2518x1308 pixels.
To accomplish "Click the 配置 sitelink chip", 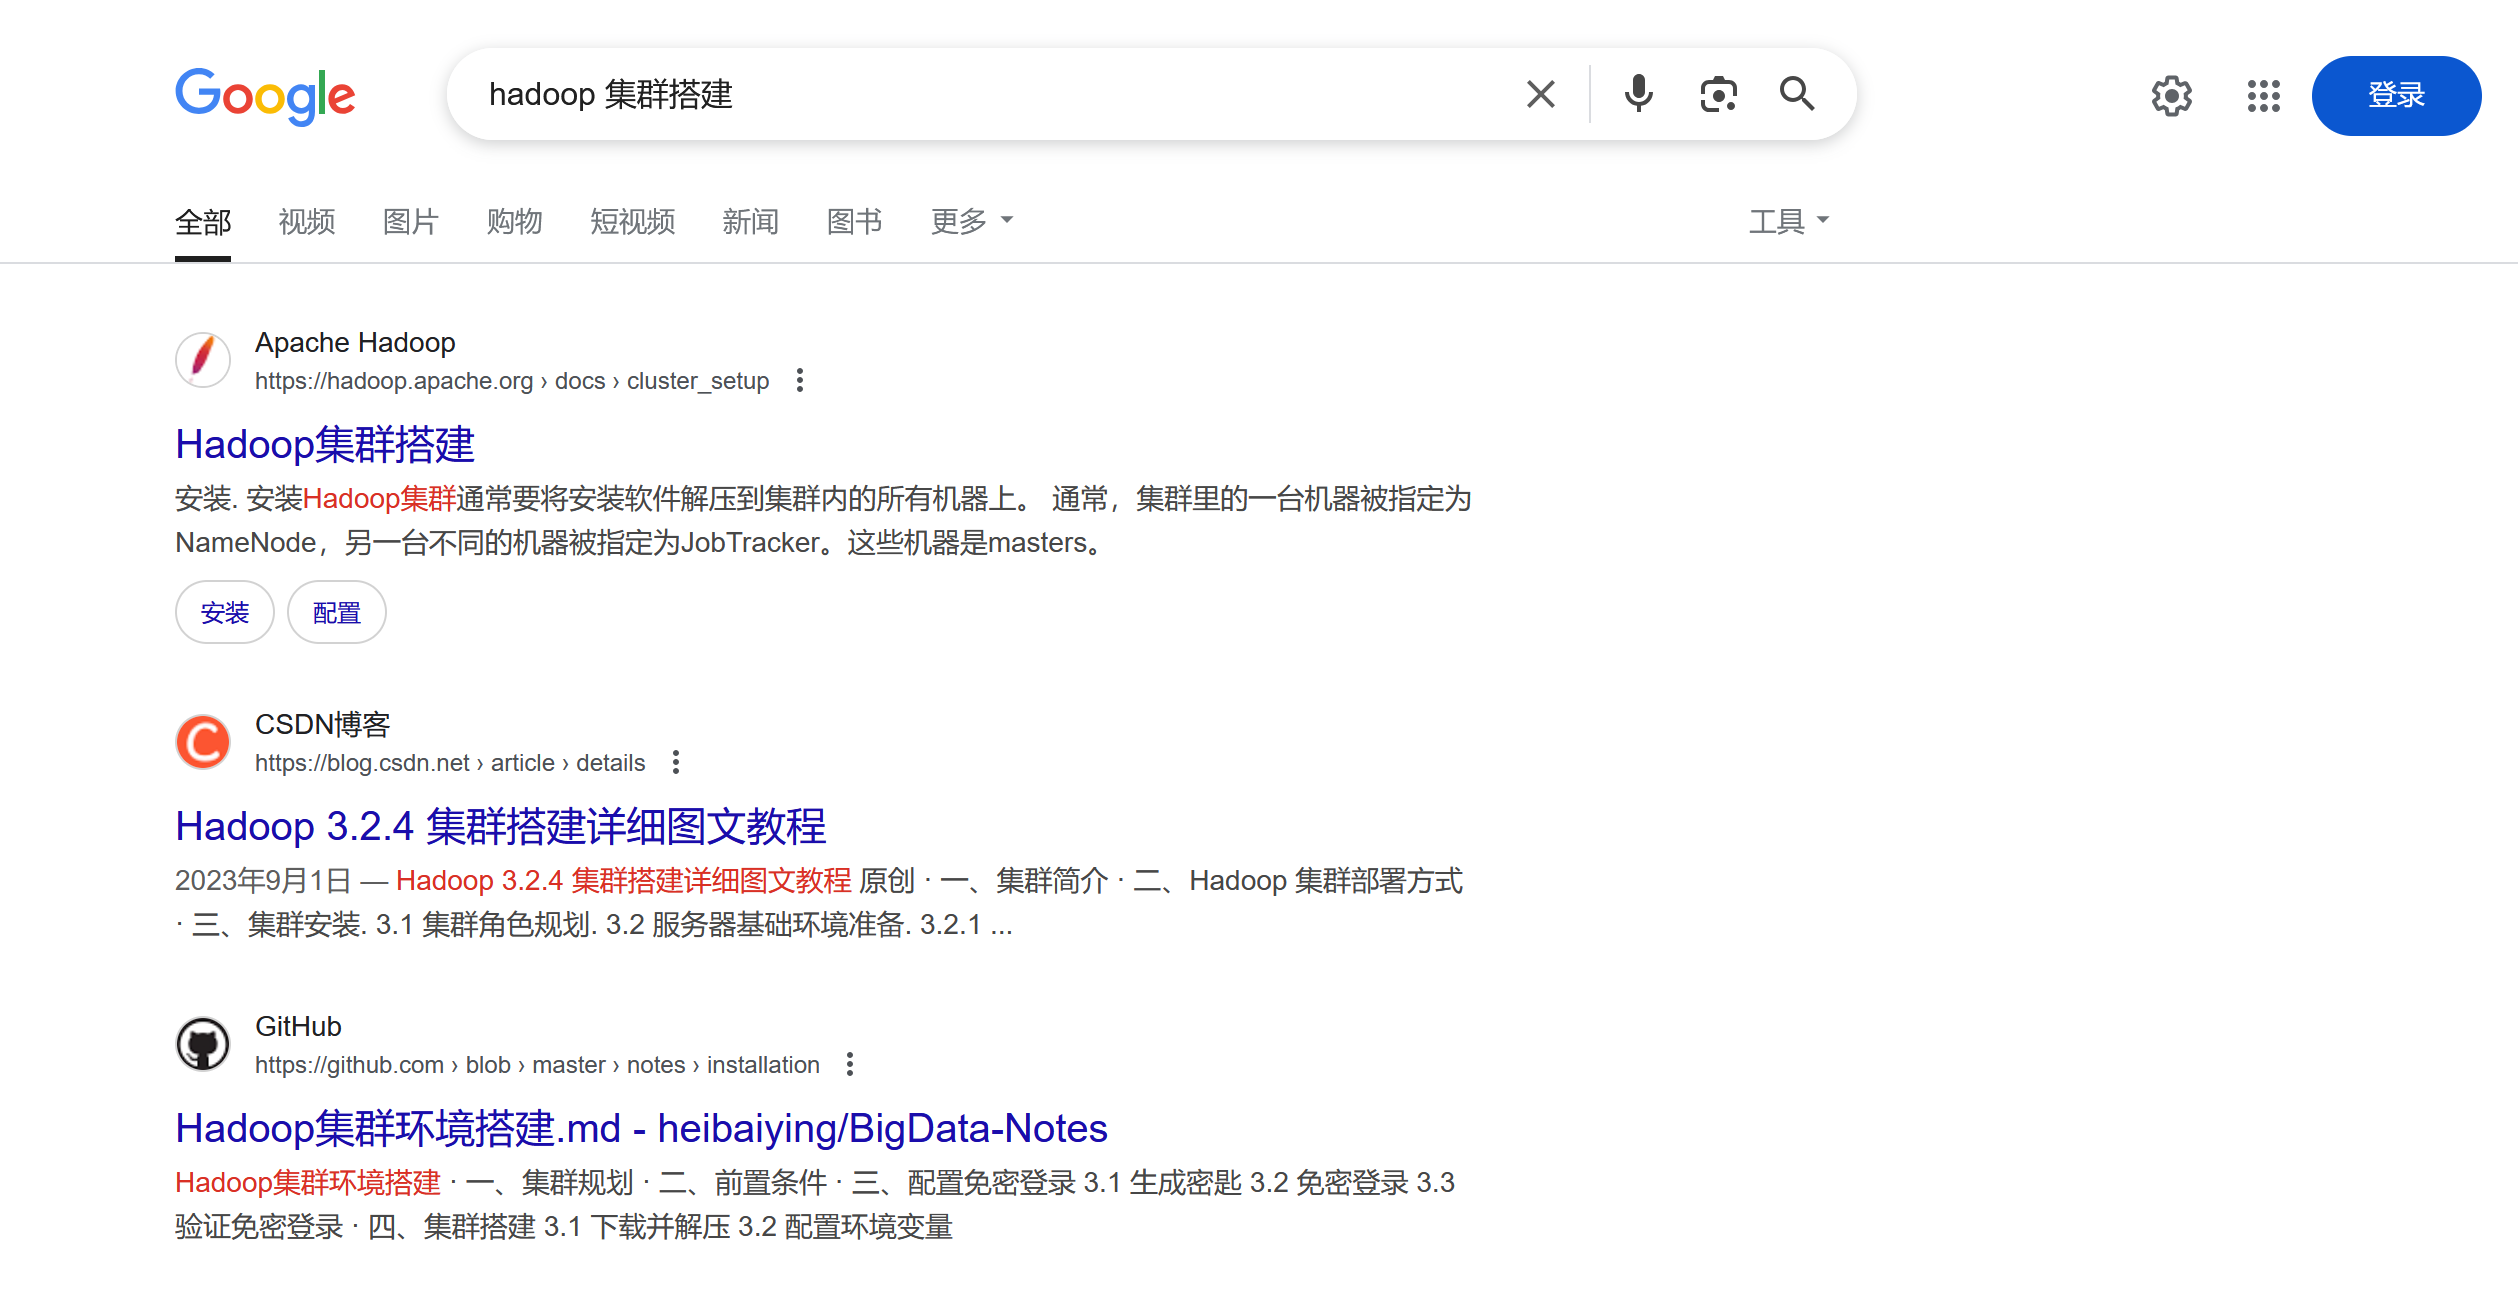I will tap(337, 612).
